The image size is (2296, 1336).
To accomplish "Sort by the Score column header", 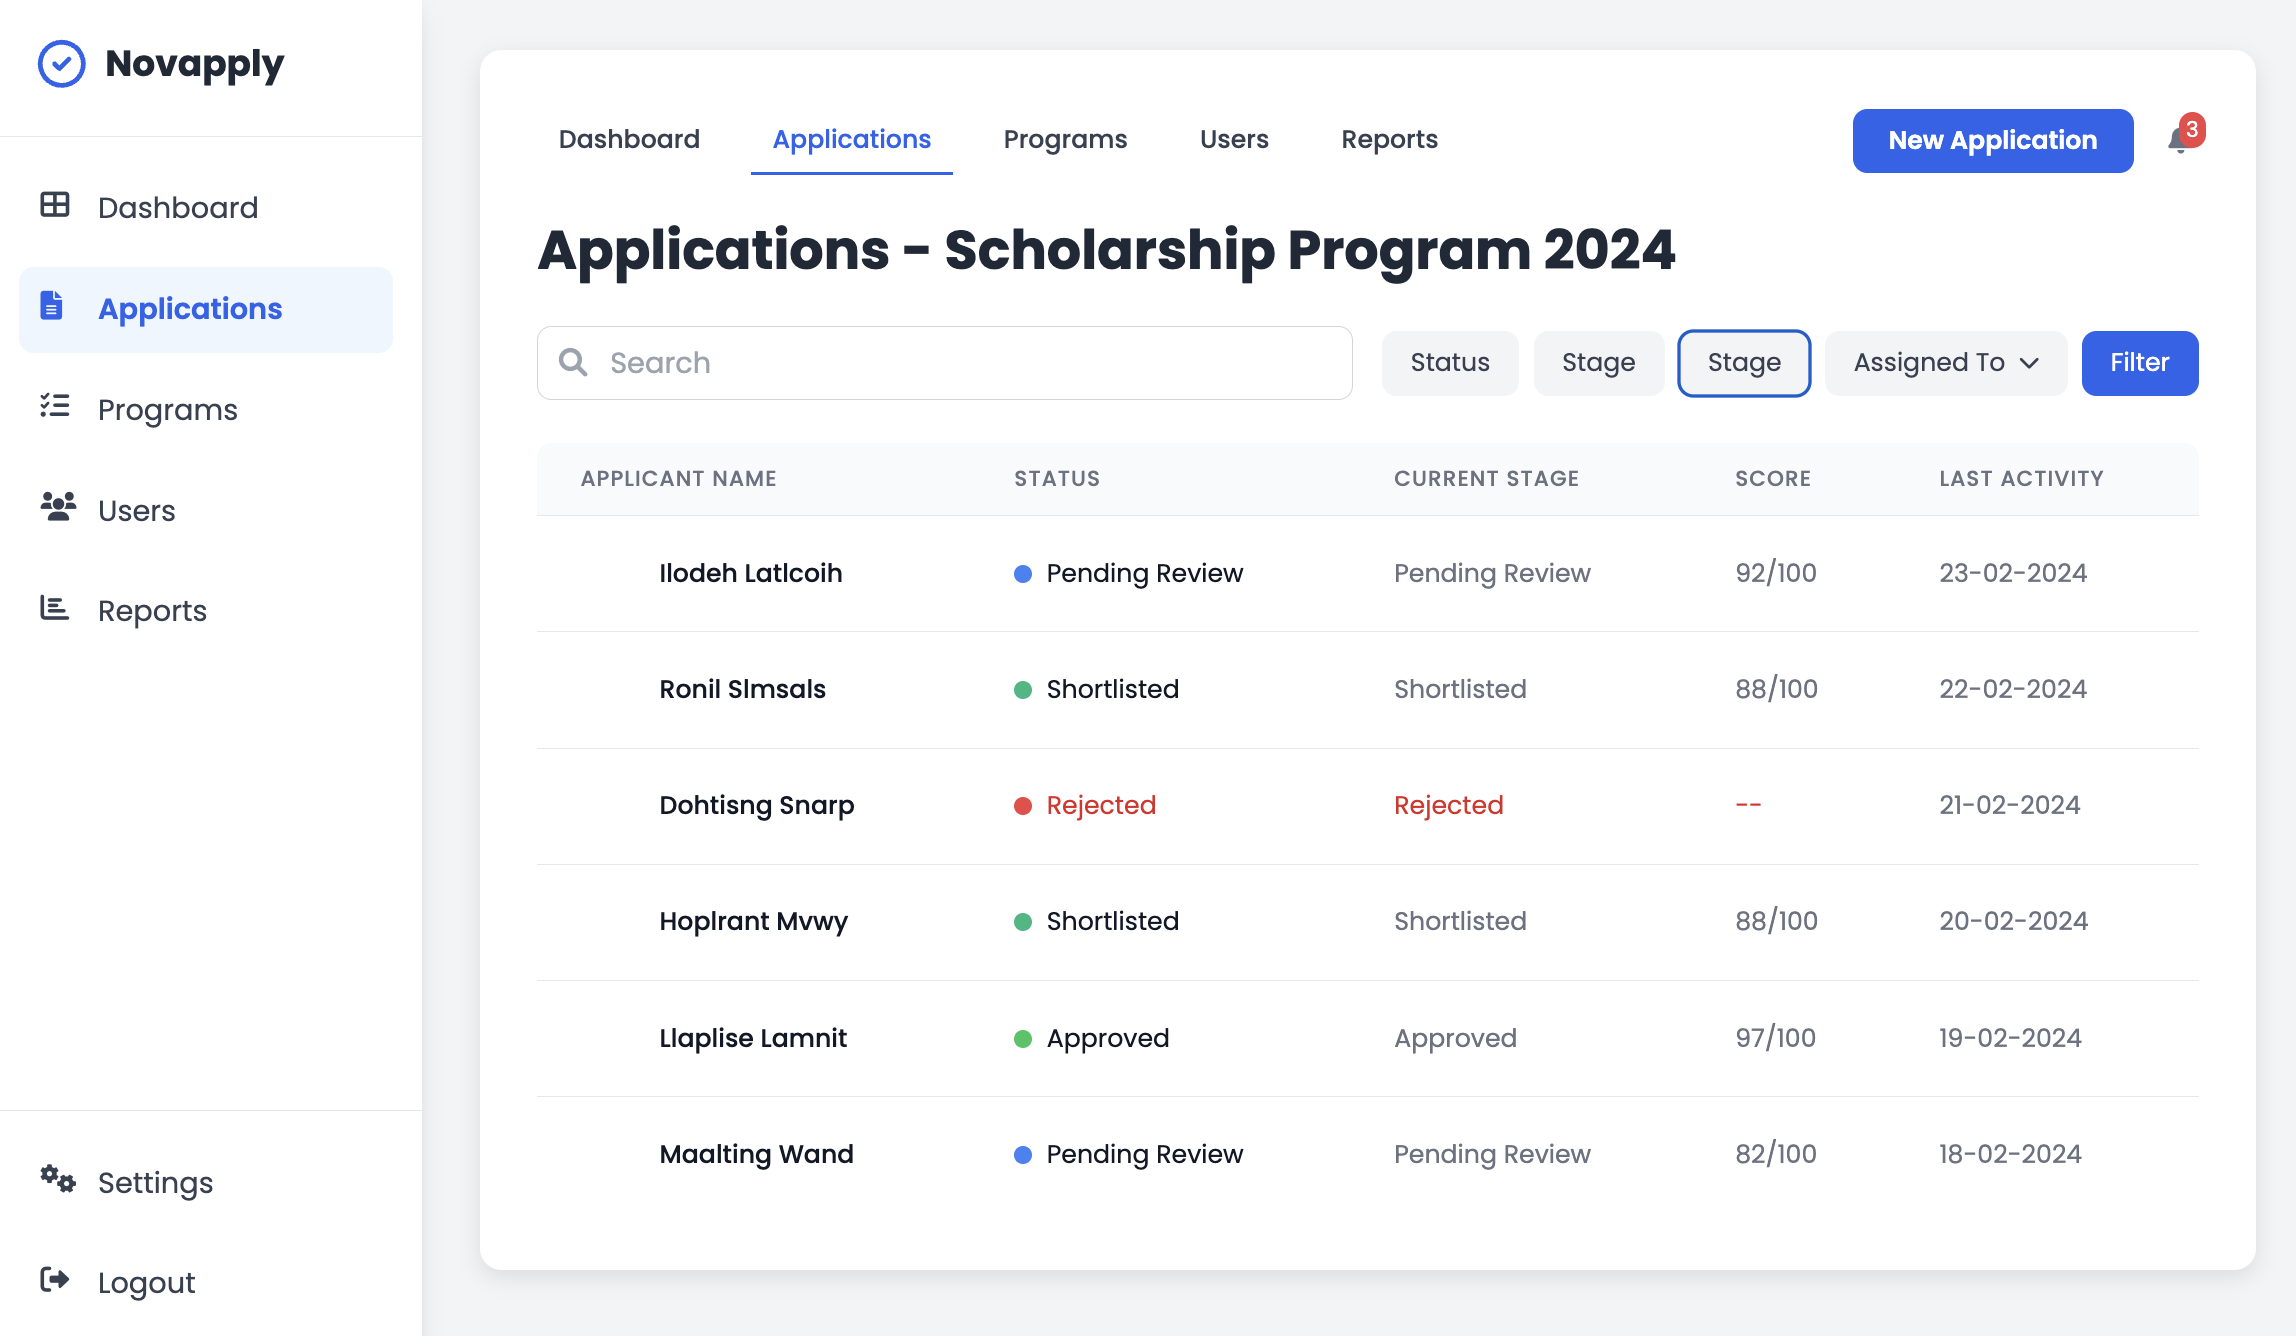I will coord(1772,479).
